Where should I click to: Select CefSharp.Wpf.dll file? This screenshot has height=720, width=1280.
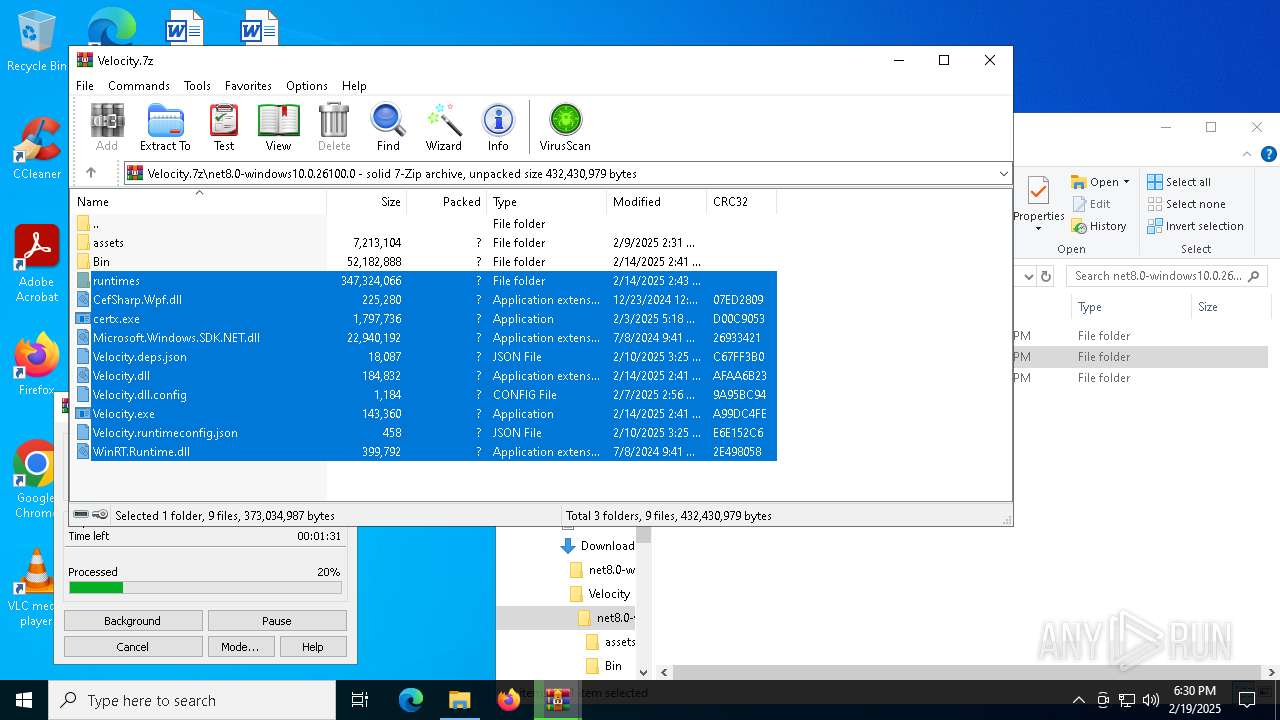click(424, 300)
